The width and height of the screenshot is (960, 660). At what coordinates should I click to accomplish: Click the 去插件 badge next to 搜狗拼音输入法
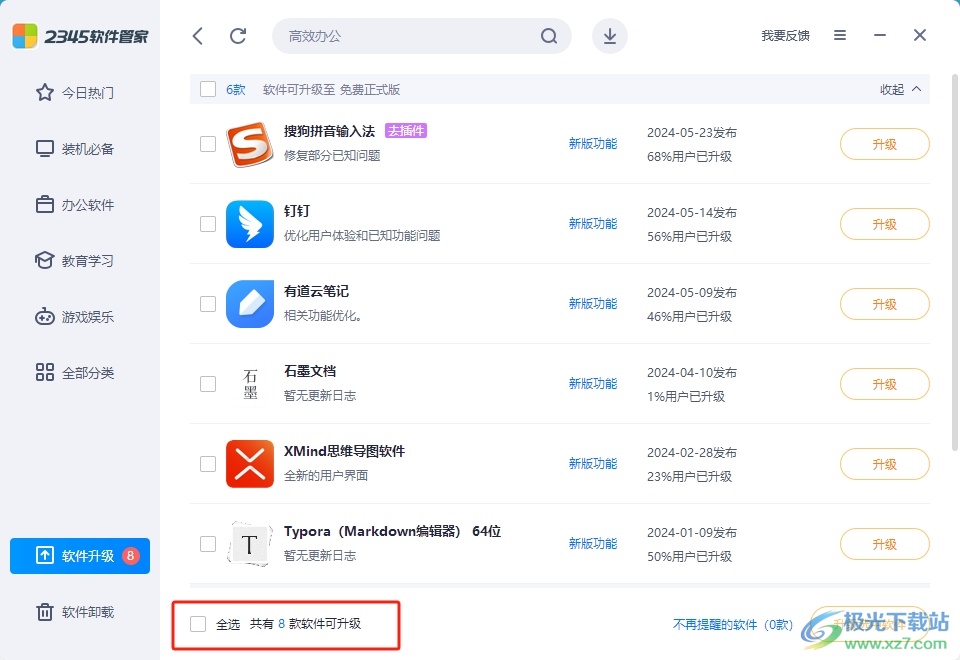pyautogui.click(x=406, y=130)
